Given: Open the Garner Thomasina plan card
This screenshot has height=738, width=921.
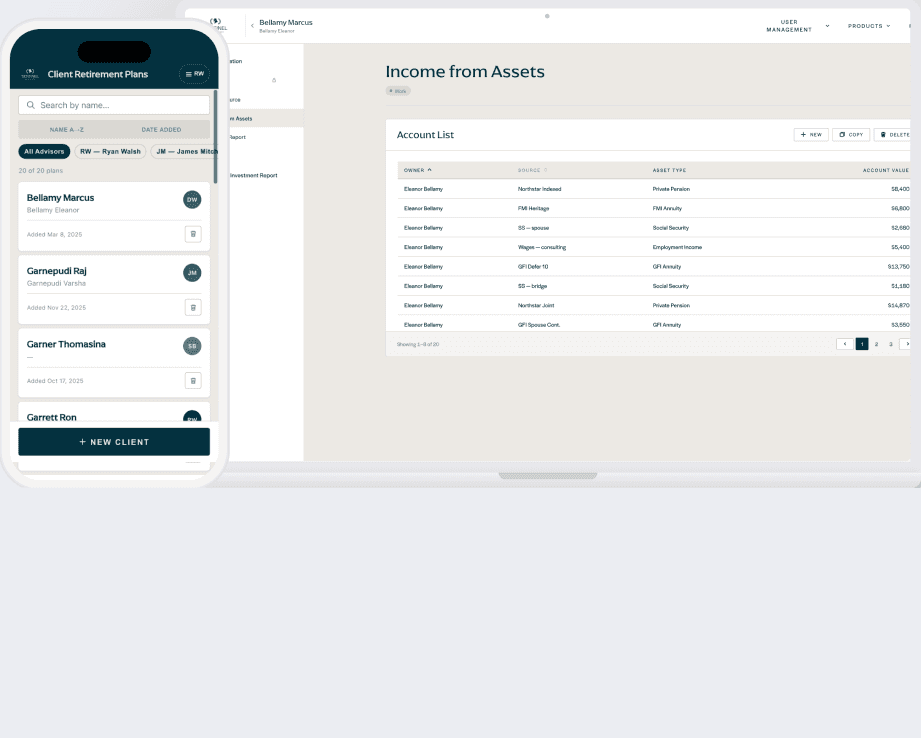Looking at the screenshot, I should point(114,363).
